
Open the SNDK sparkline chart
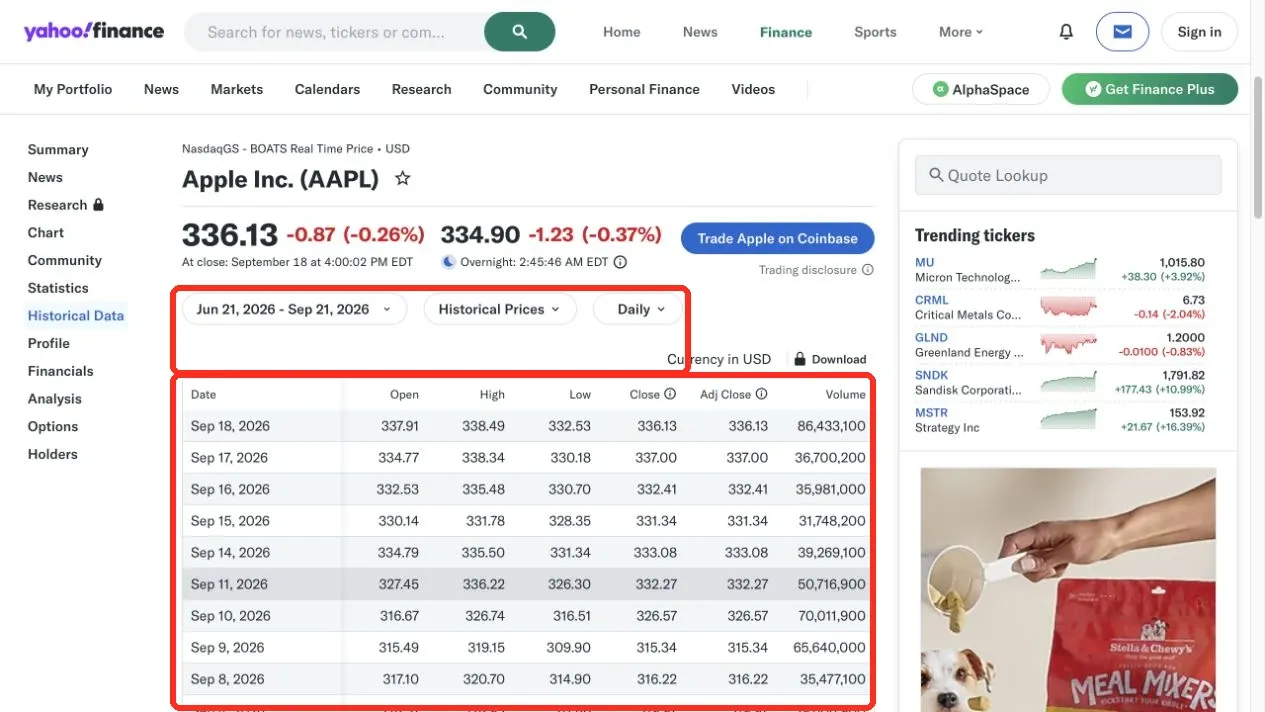click(1068, 382)
